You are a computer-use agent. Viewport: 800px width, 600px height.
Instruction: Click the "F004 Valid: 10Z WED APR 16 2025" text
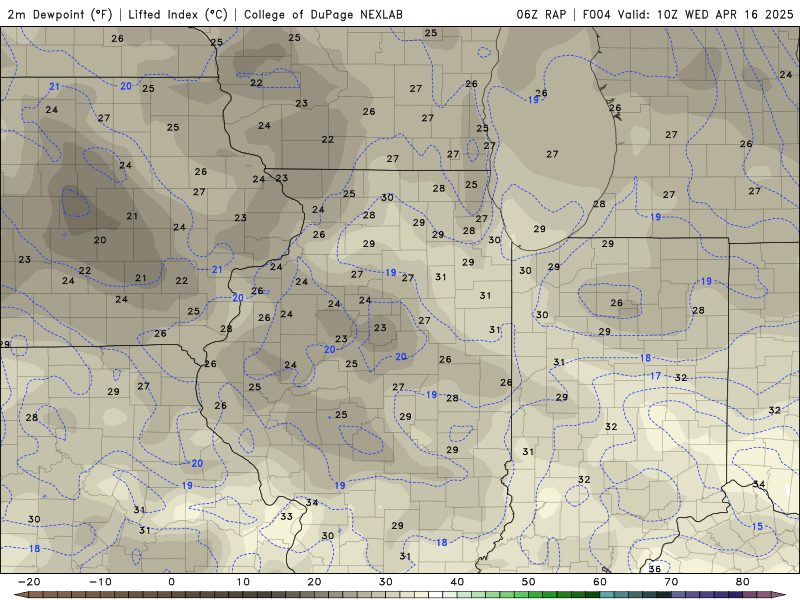point(688,14)
